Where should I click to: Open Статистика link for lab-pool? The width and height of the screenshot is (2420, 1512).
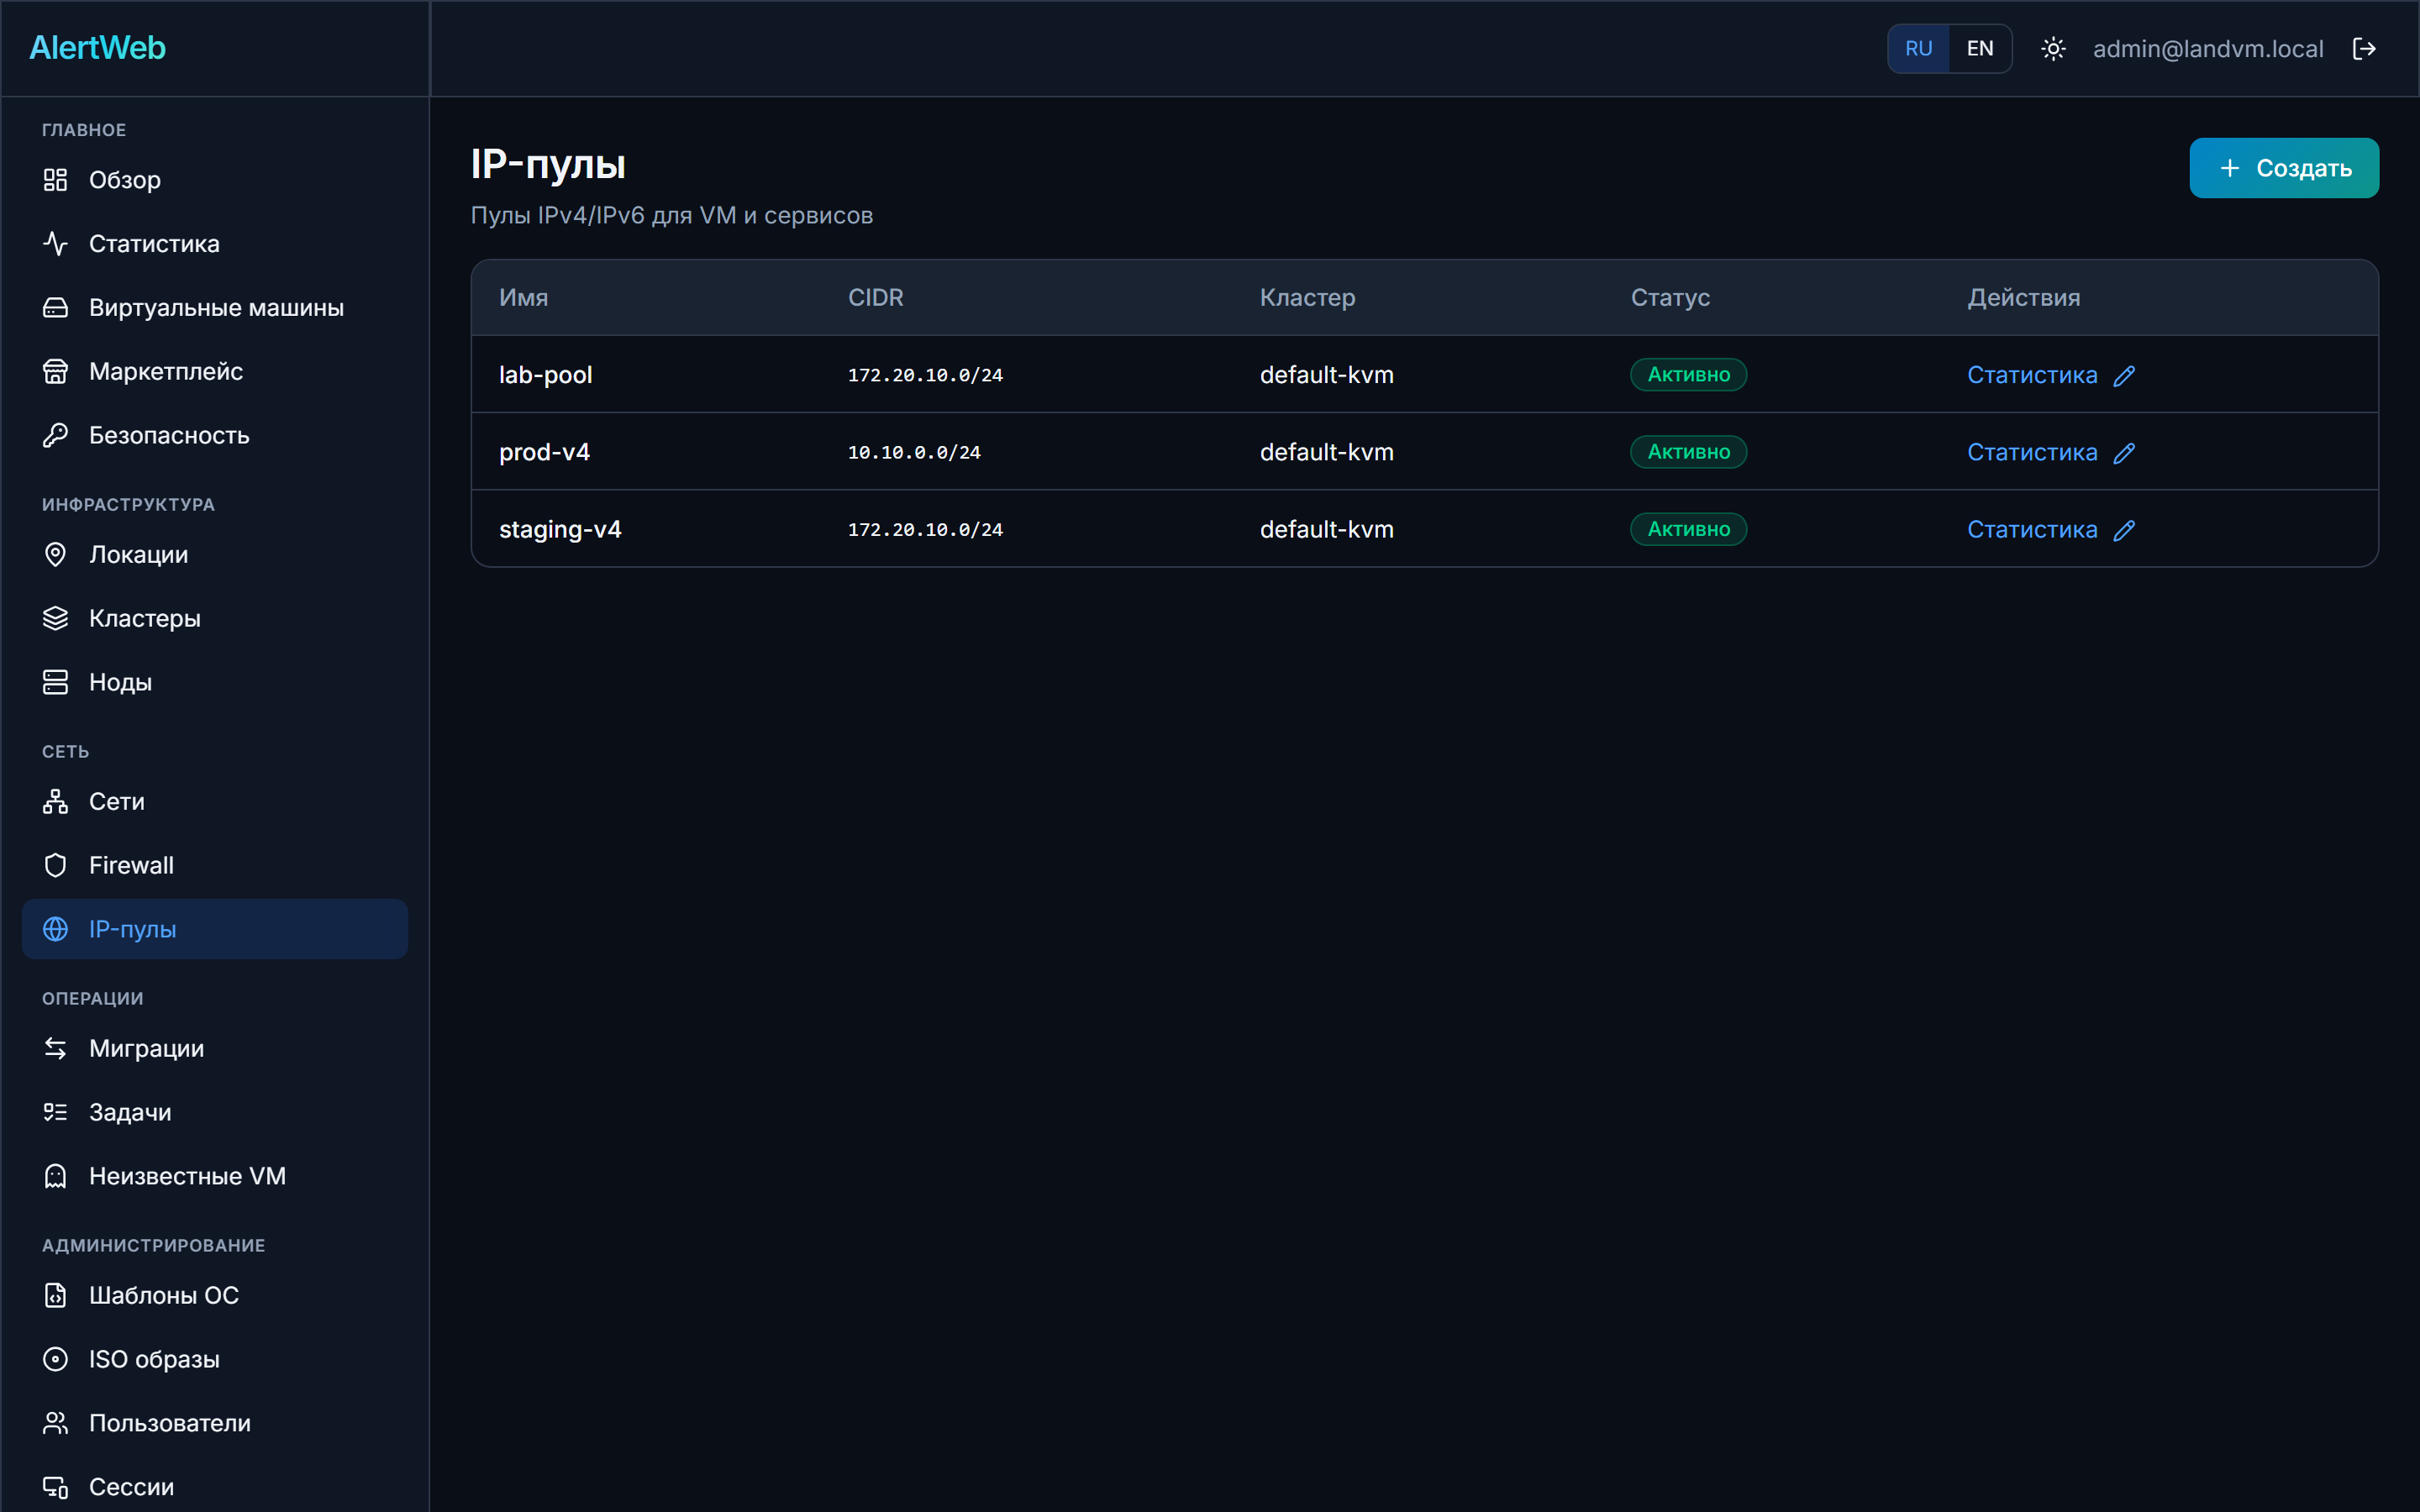[2031, 375]
